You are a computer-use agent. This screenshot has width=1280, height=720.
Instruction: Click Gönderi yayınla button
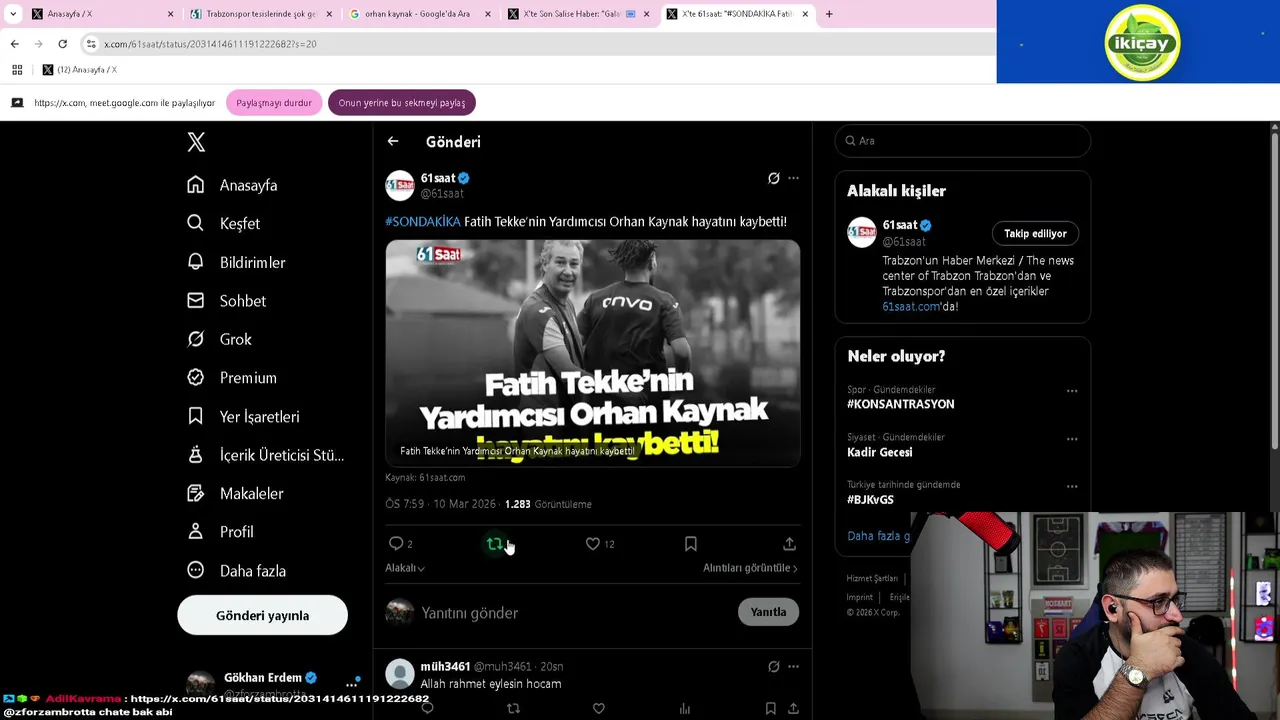click(262, 615)
